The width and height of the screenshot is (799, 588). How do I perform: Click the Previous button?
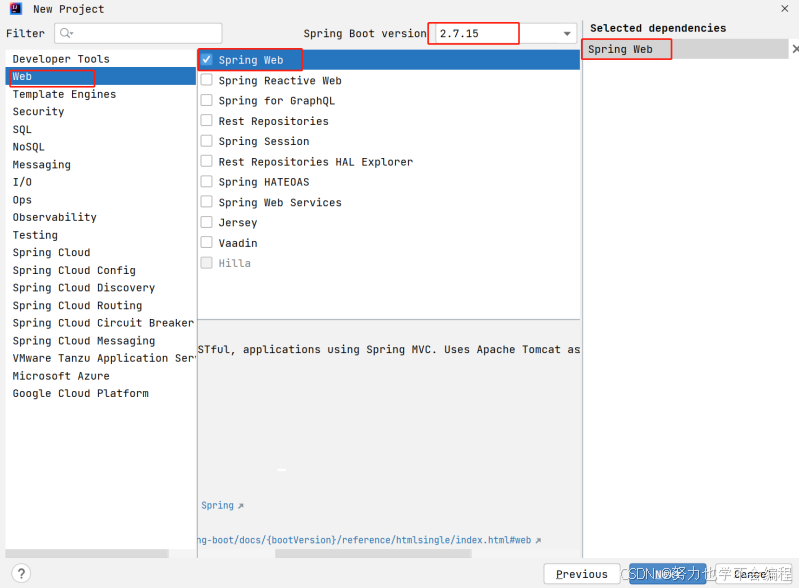click(x=581, y=574)
